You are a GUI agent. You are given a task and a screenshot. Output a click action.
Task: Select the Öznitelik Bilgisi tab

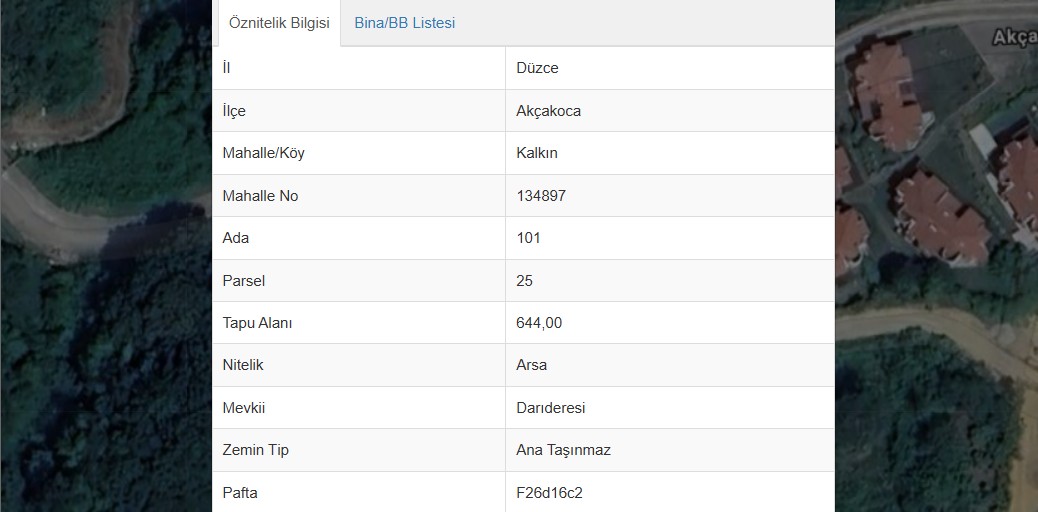[x=279, y=23]
